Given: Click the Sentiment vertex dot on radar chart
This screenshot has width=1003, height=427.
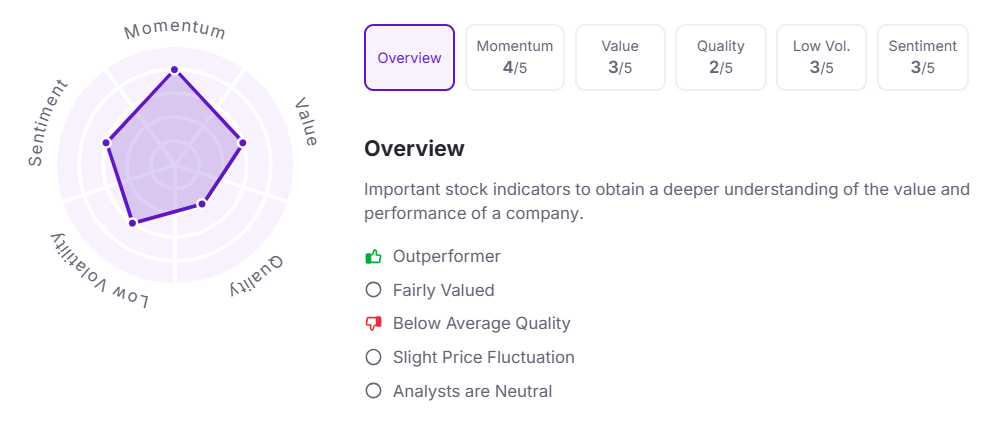Looking at the screenshot, I should pos(106,142).
